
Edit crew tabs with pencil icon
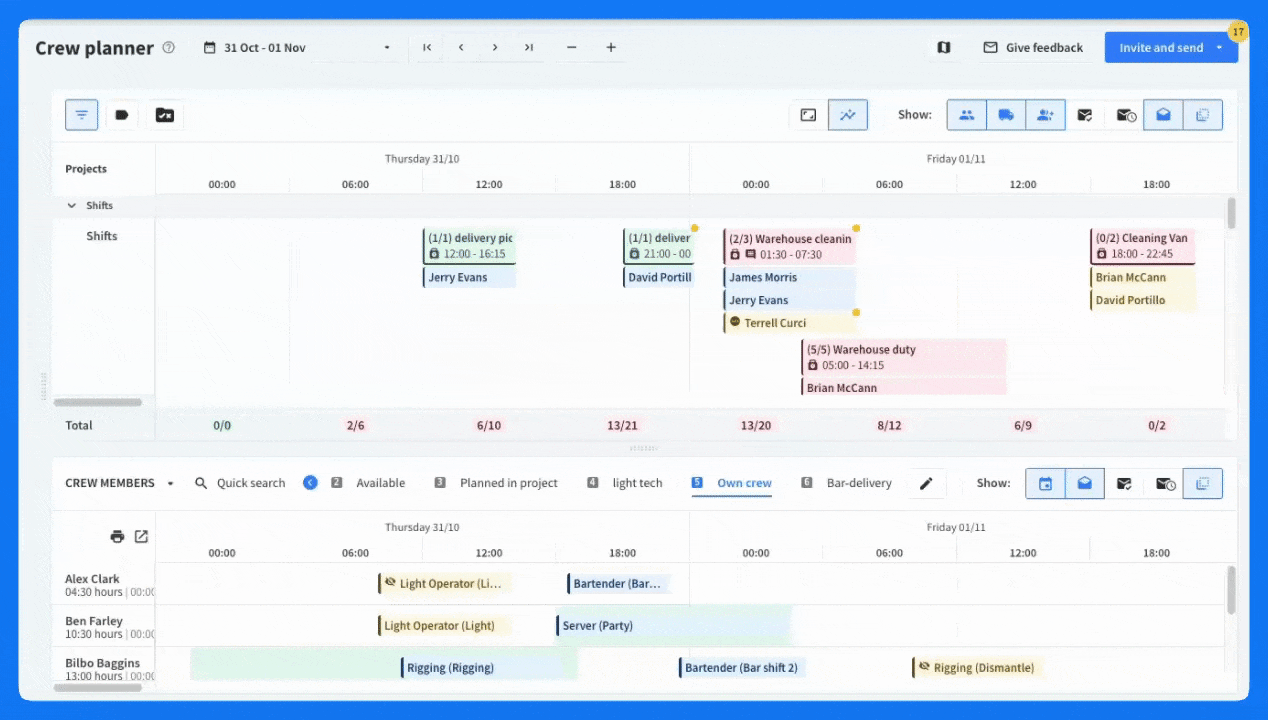(x=926, y=483)
